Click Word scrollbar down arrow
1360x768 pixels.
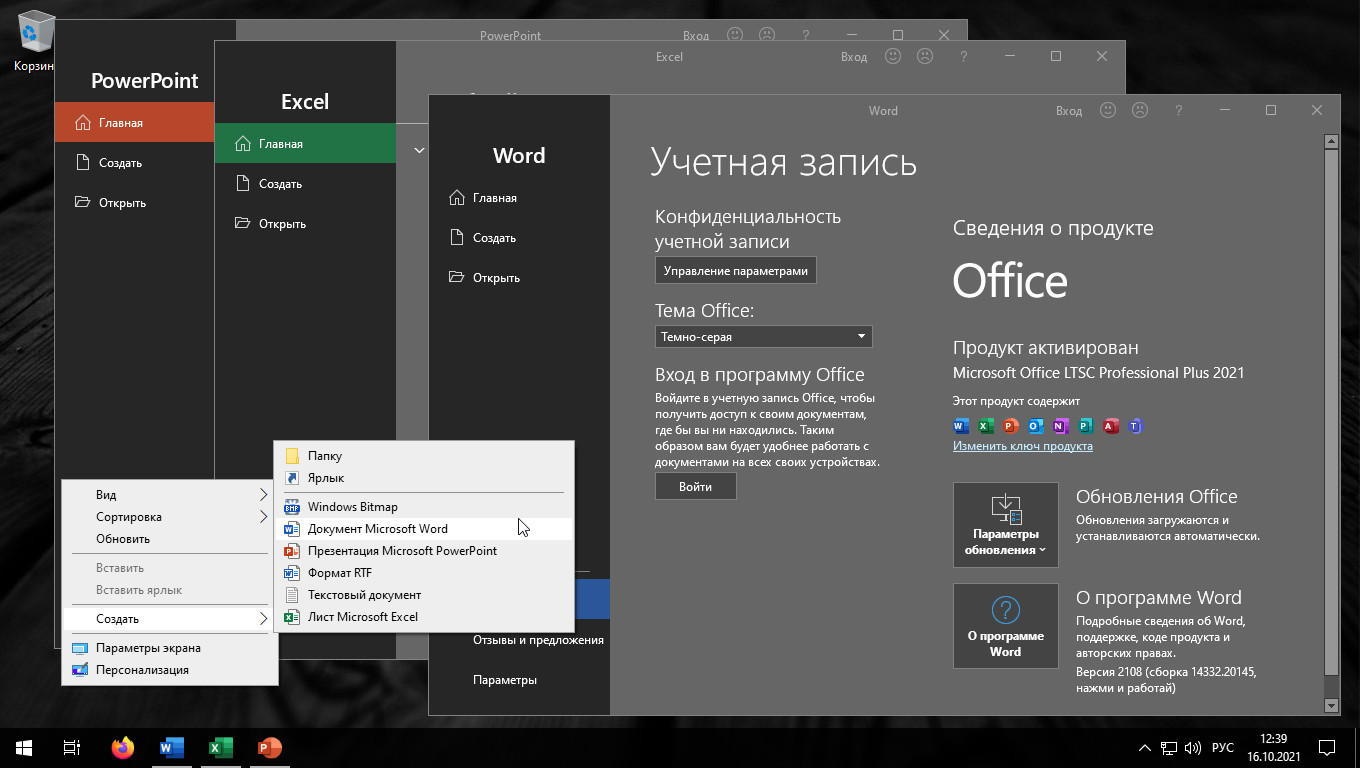(1331, 706)
